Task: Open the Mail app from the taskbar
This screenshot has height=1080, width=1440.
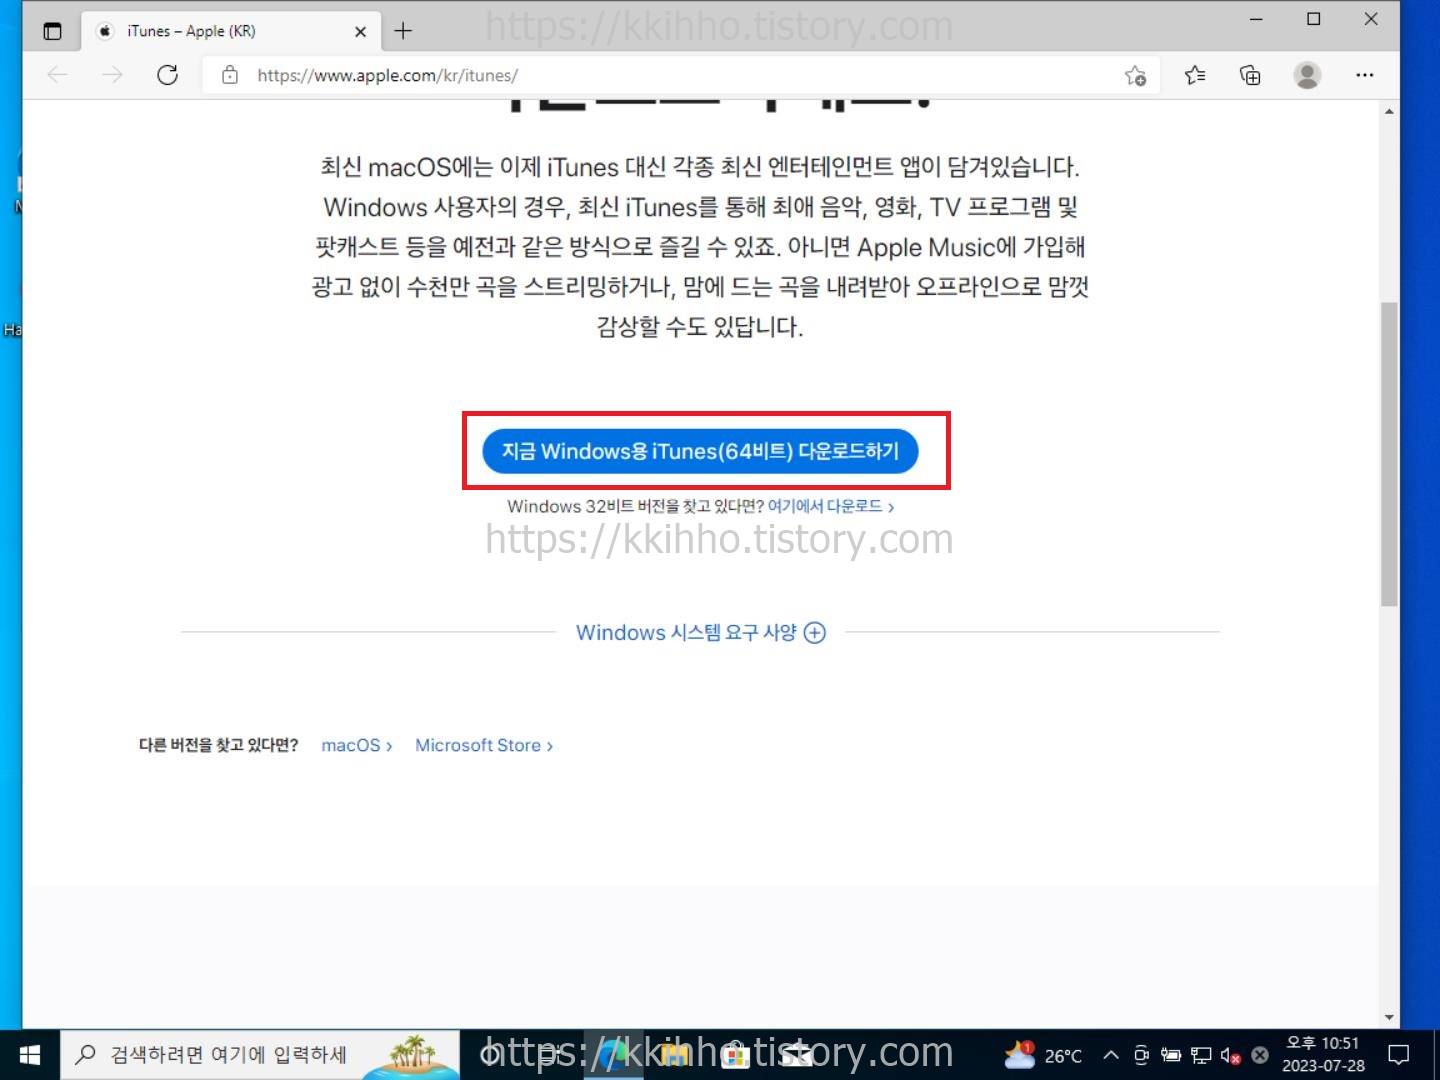Action: pos(797,1055)
